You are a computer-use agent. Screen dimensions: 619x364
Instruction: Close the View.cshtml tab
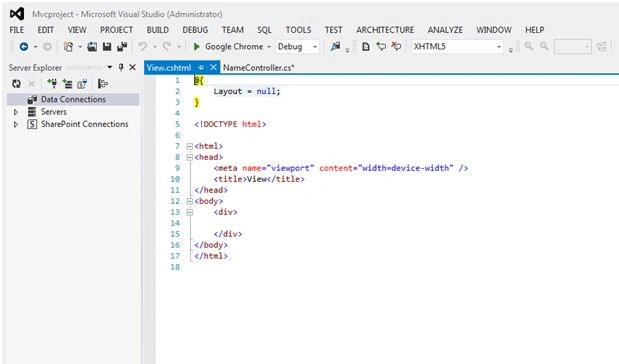pos(213,68)
